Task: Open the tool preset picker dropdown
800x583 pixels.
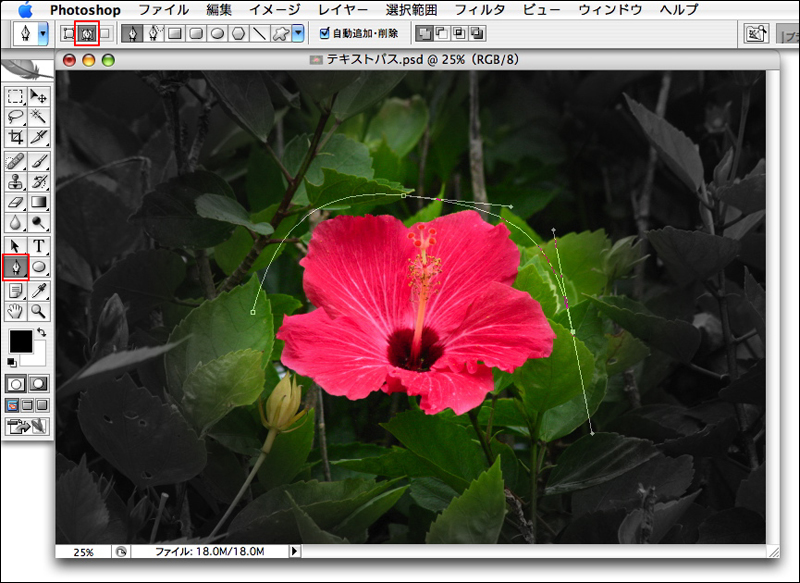Action: coord(42,33)
